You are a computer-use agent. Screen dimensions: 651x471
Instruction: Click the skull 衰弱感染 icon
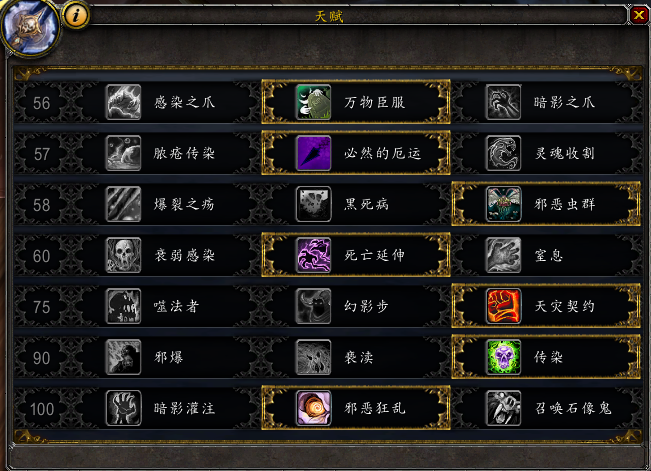pos(123,255)
